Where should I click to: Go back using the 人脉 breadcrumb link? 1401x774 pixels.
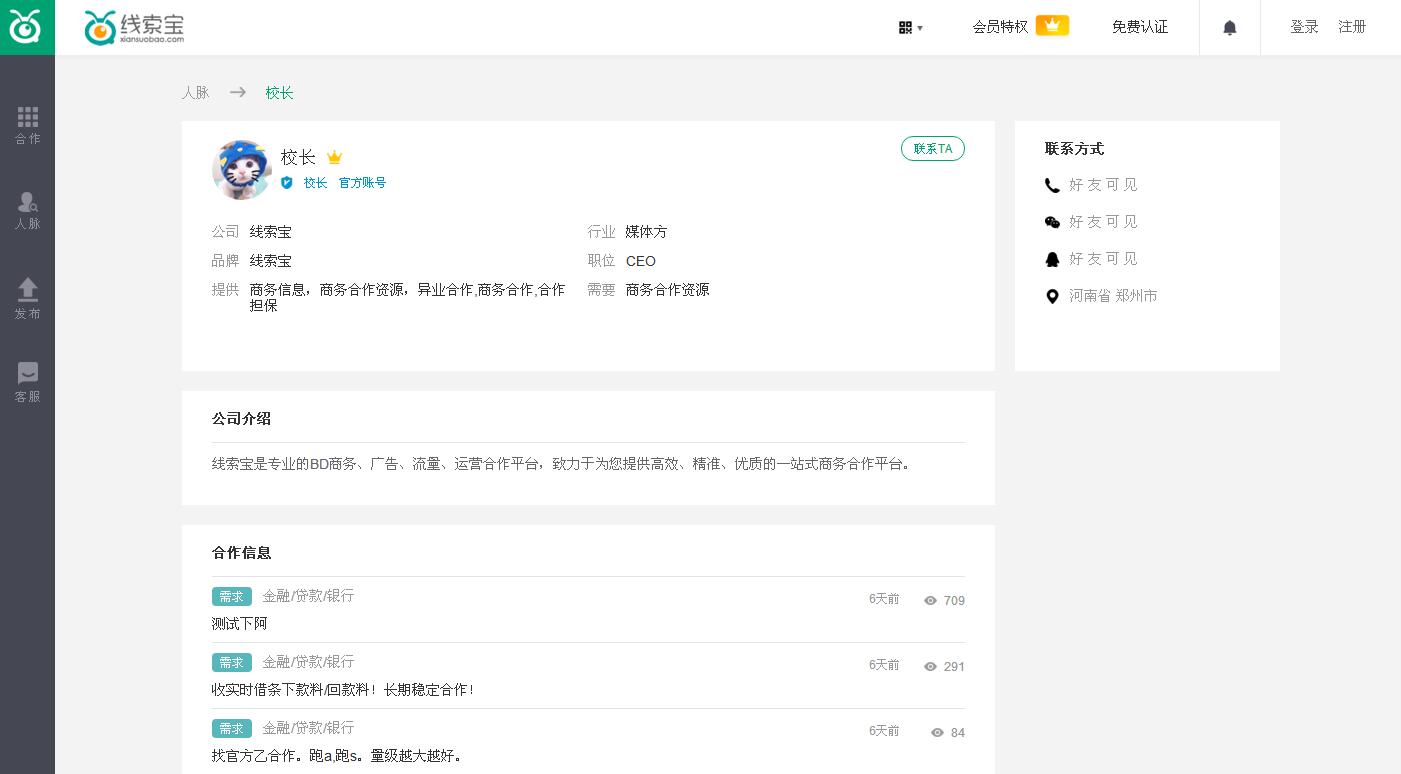pos(196,92)
